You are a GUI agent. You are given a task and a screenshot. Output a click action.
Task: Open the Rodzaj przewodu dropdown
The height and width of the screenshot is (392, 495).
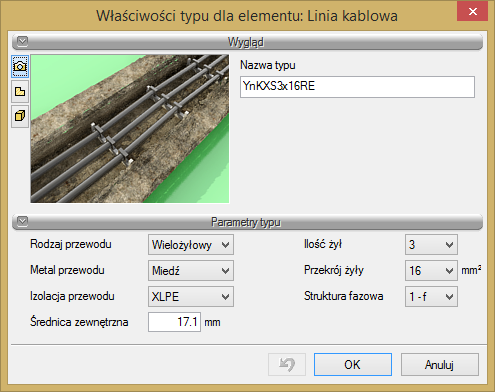pos(191,245)
